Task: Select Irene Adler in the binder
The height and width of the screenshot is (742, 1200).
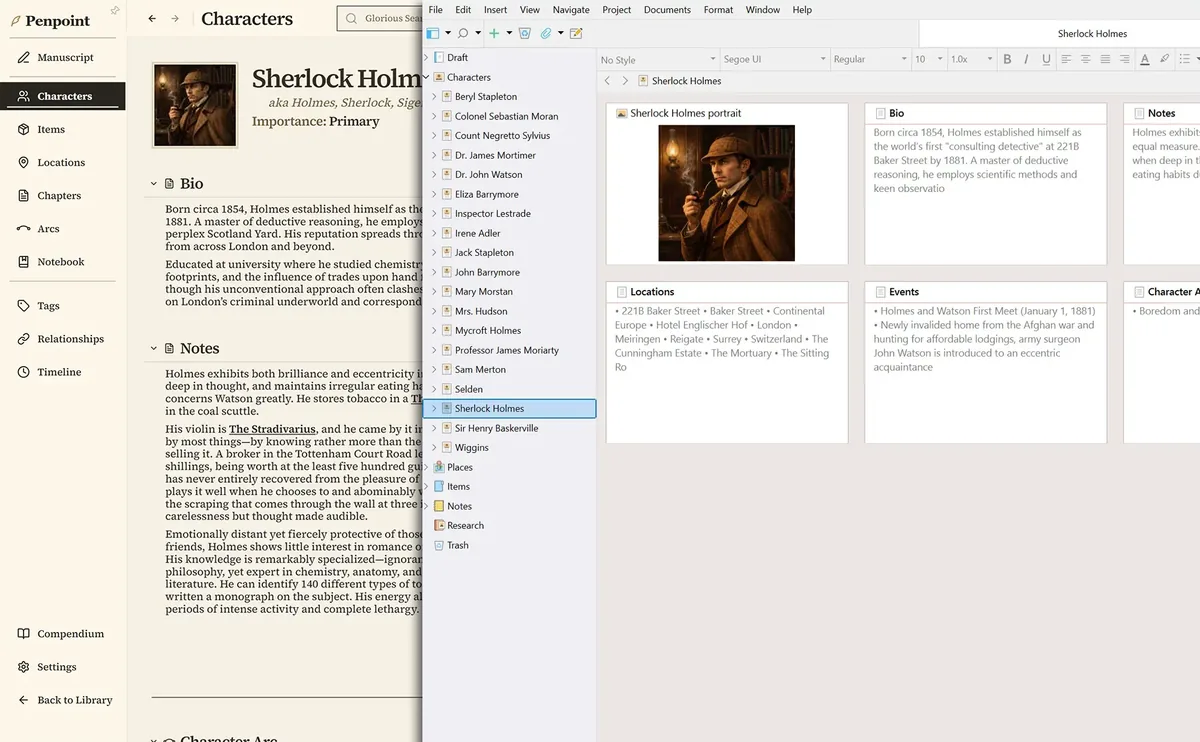Action: click(477, 233)
